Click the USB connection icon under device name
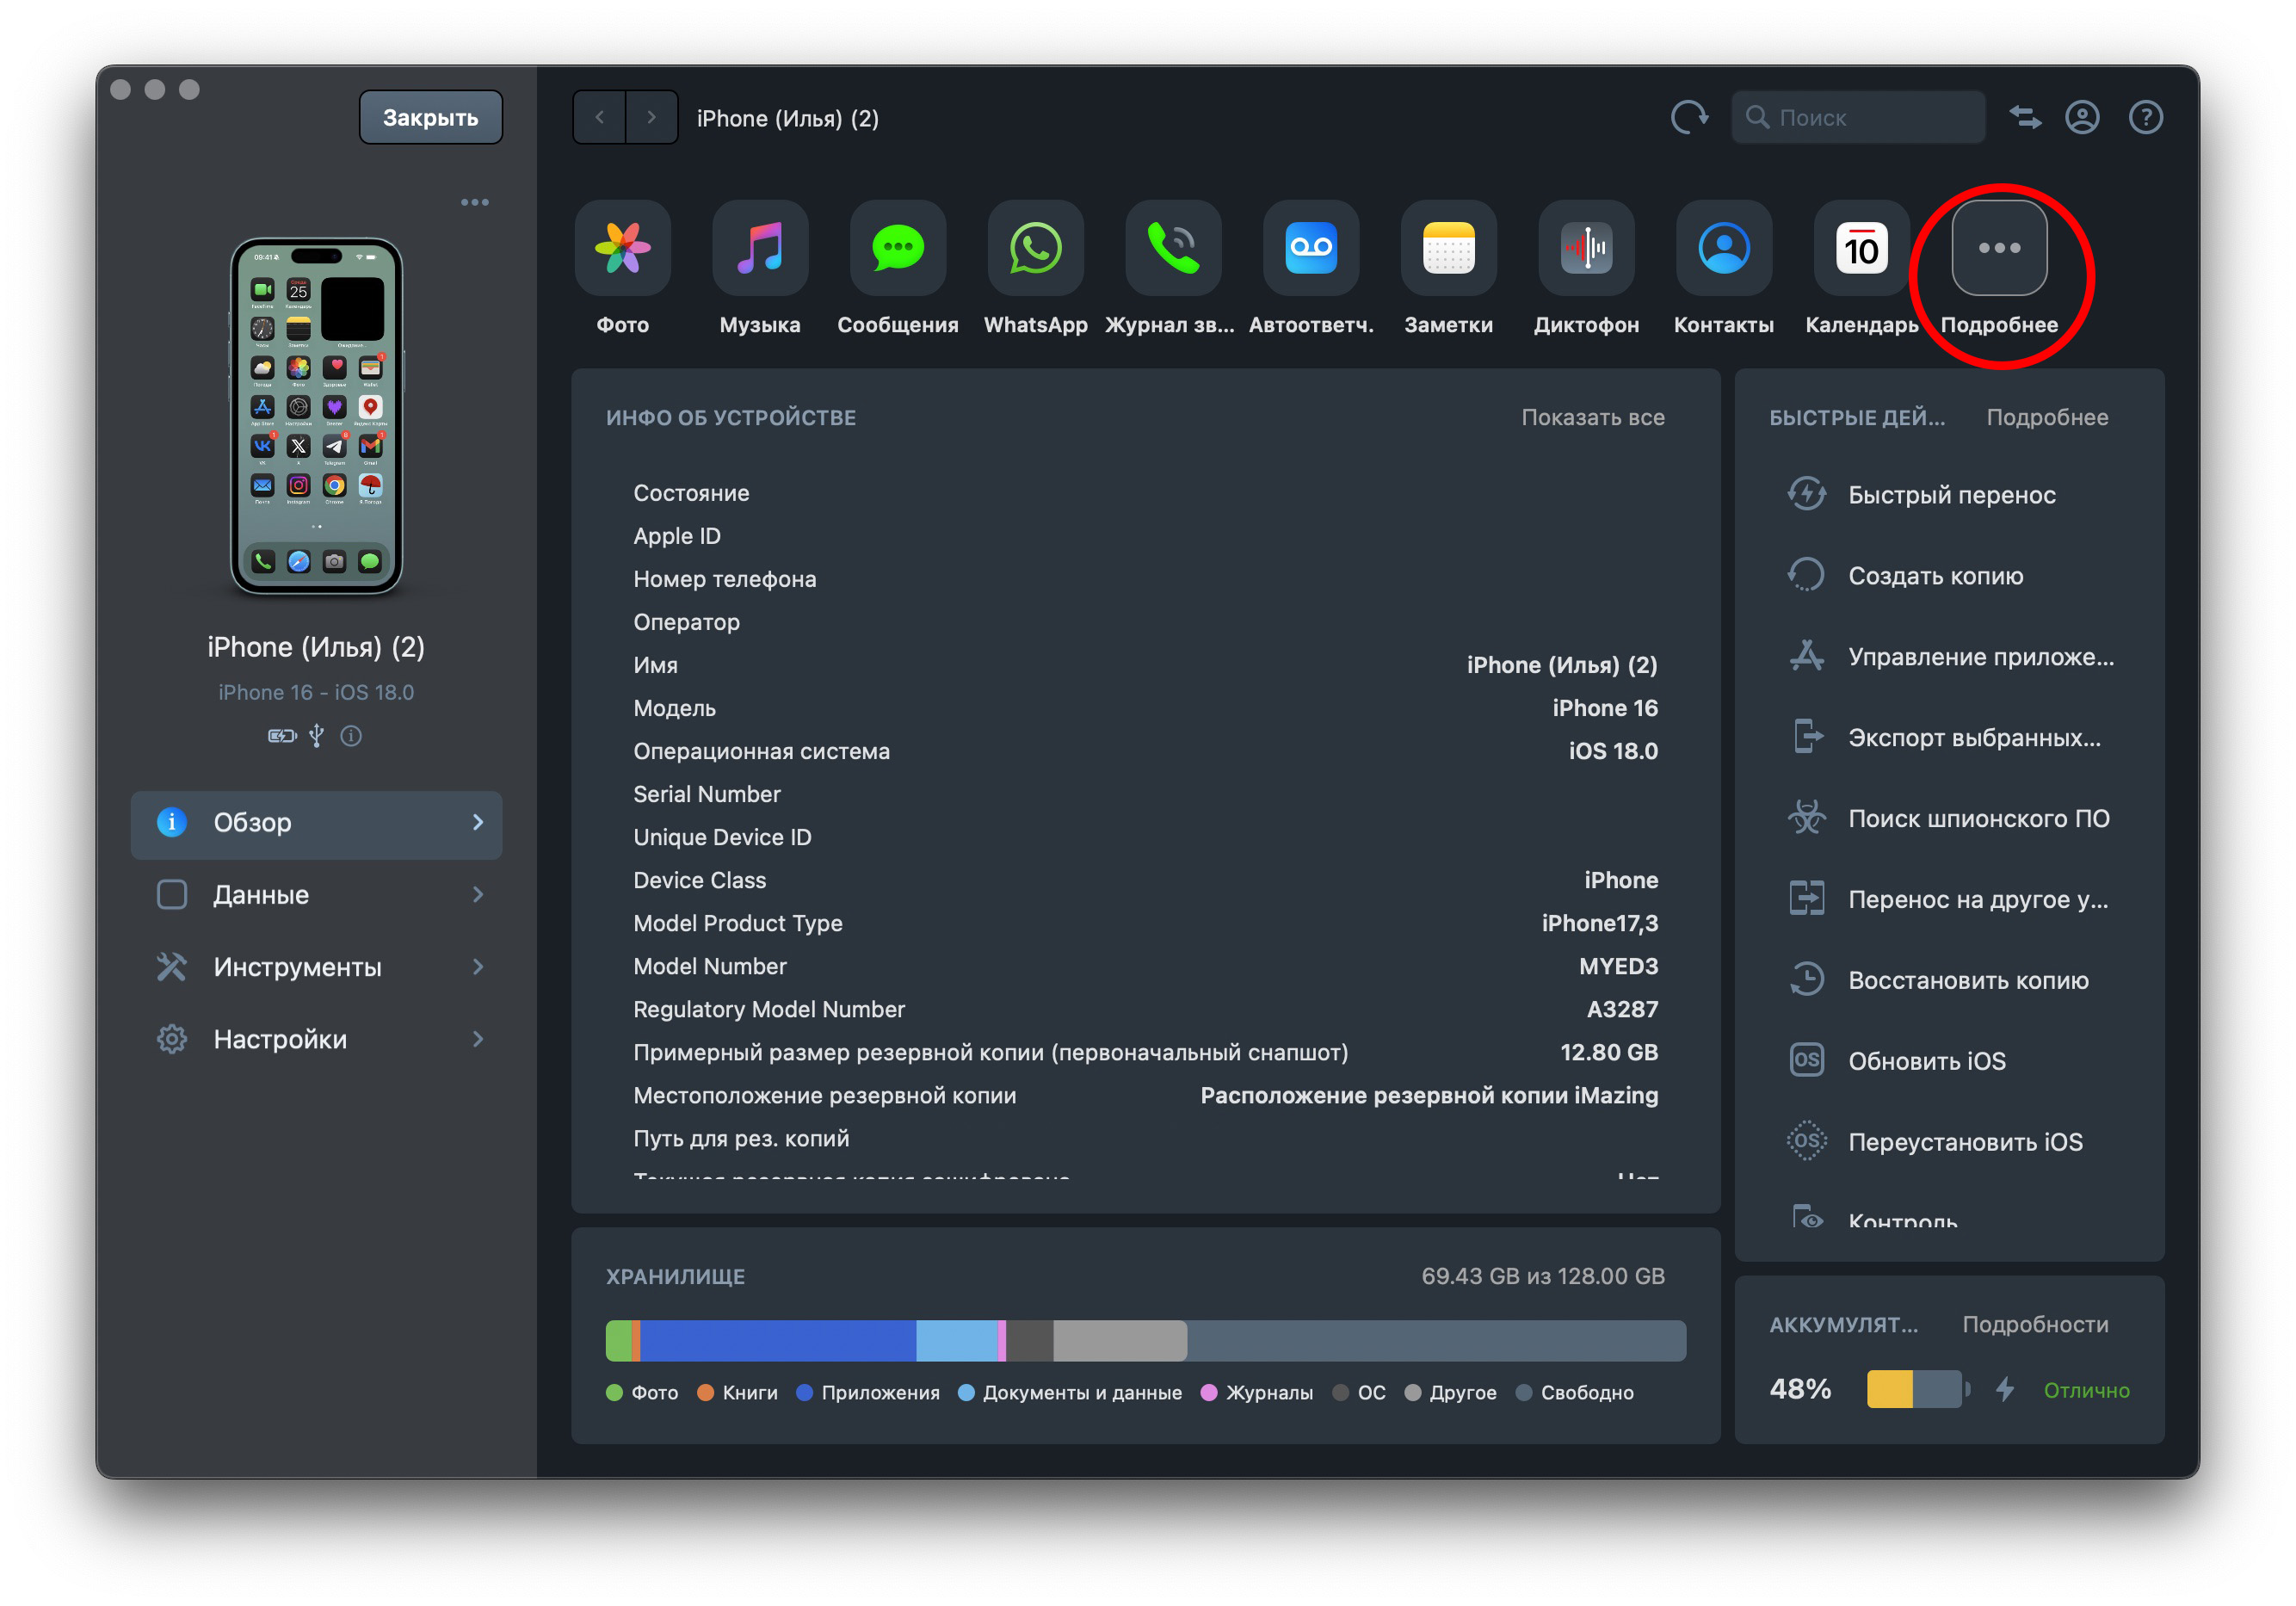Viewport: 2296px width, 1606px height. click(x=316, y=736)
